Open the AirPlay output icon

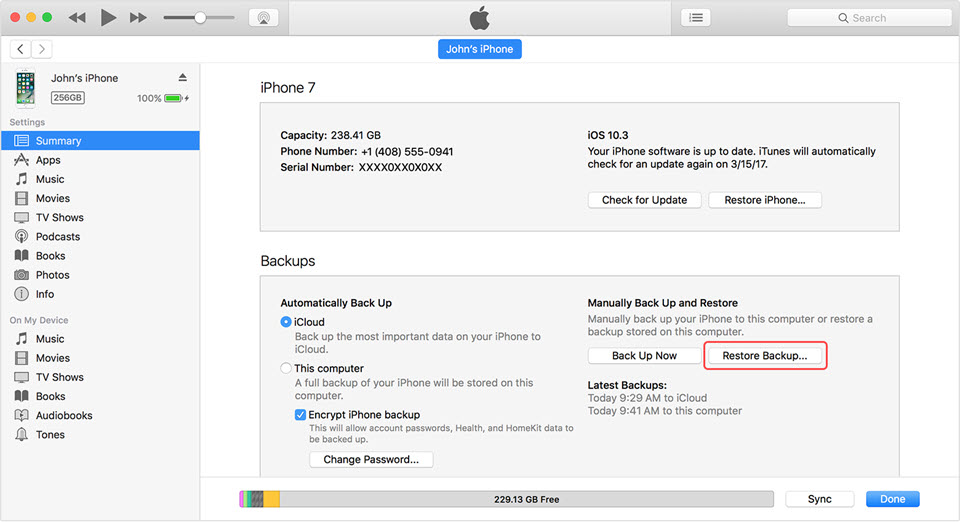264,18
